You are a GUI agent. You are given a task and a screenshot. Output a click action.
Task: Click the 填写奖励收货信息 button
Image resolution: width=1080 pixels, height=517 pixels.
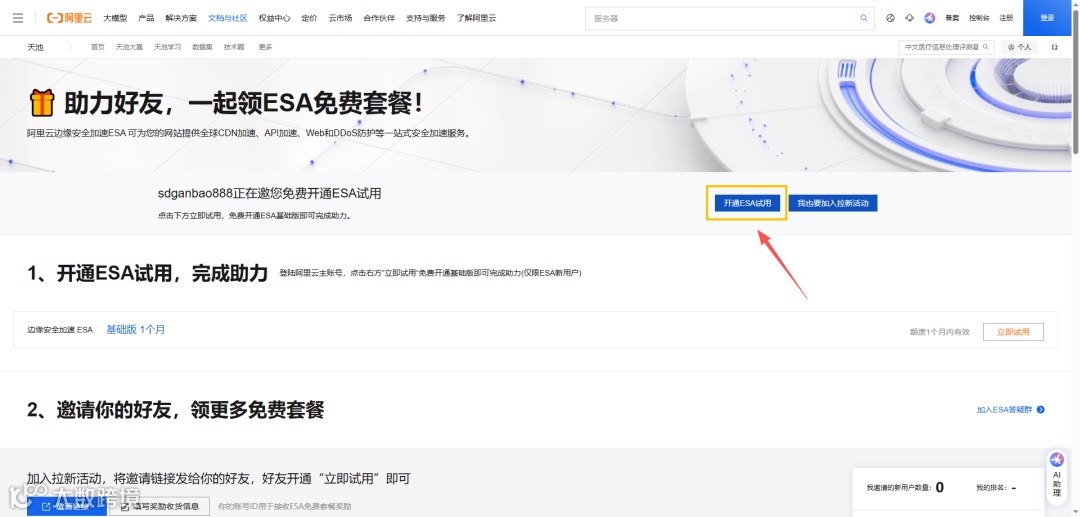pos(160,507)
